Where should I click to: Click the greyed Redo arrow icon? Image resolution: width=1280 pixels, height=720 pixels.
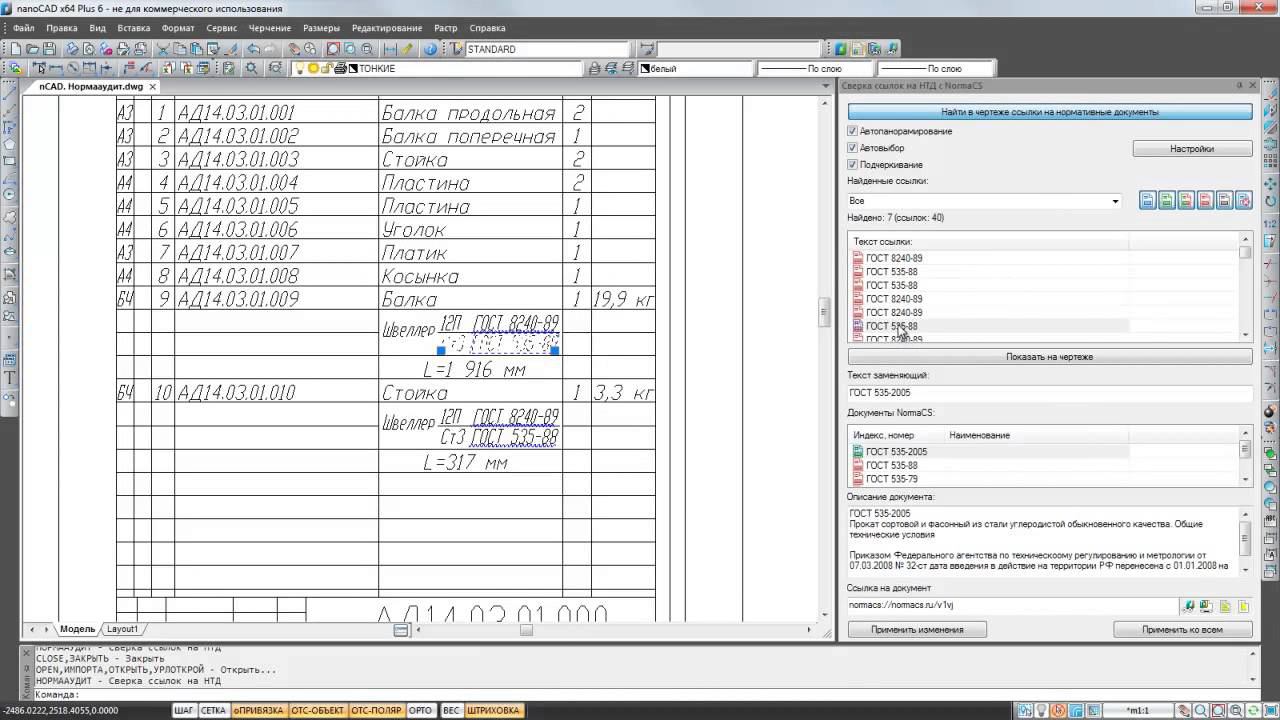[x=270, y=49]
